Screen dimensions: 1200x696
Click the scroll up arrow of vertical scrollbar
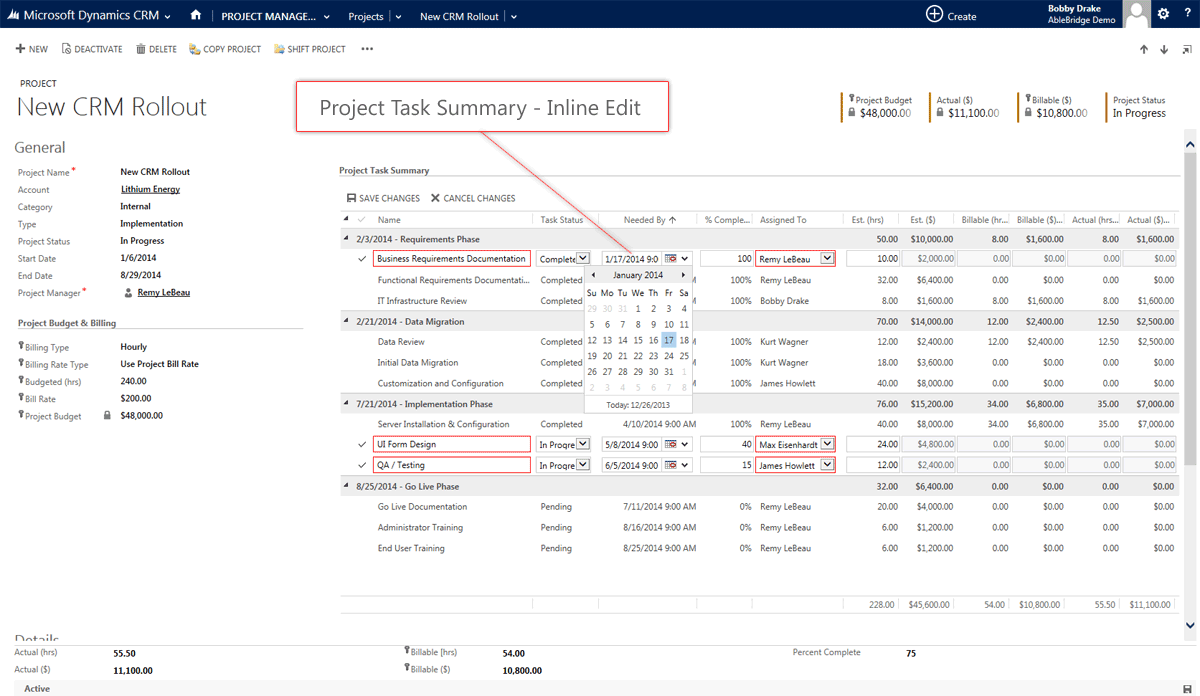click(1190, 146)
